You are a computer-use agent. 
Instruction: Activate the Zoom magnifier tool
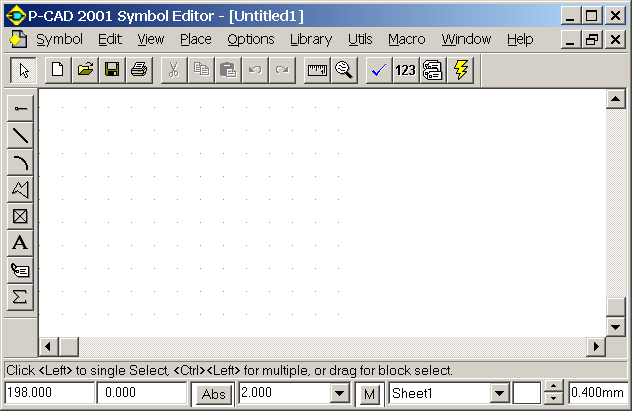tap(344, 70)
